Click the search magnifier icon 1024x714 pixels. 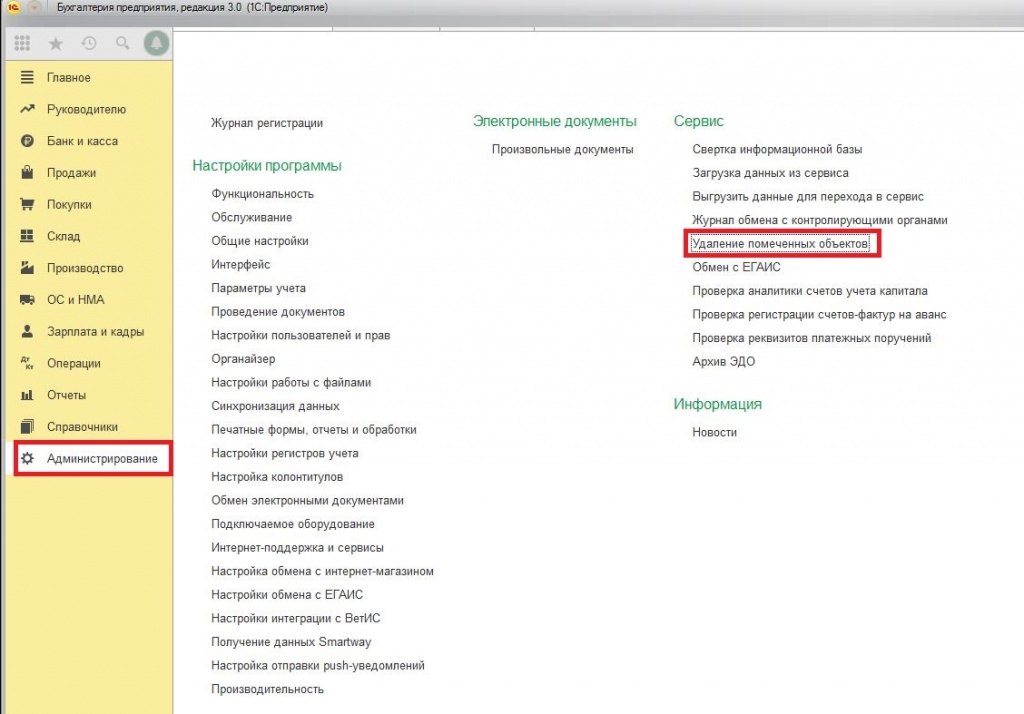(x=122, y=43)
